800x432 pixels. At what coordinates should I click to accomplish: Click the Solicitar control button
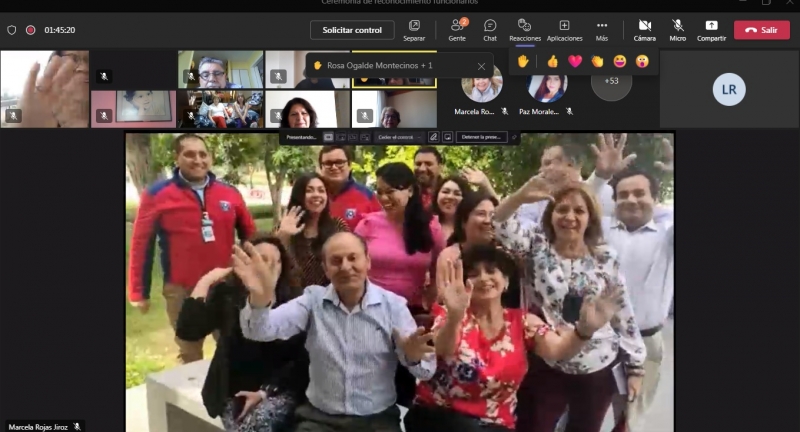tap(352, 30)
